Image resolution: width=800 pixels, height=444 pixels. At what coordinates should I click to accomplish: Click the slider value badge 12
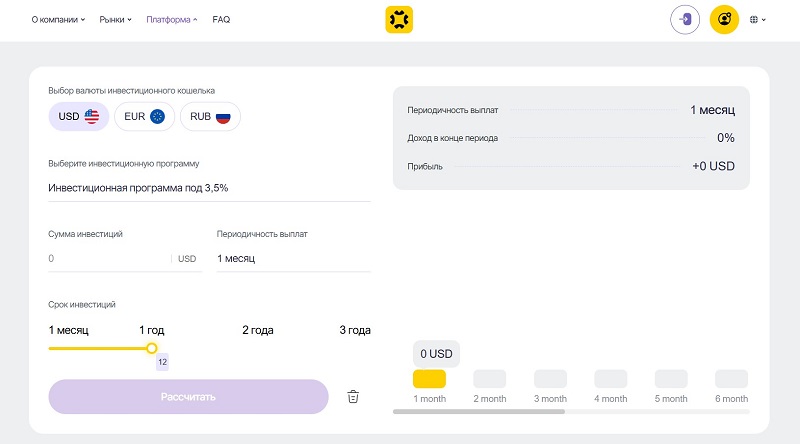(162, 362)
